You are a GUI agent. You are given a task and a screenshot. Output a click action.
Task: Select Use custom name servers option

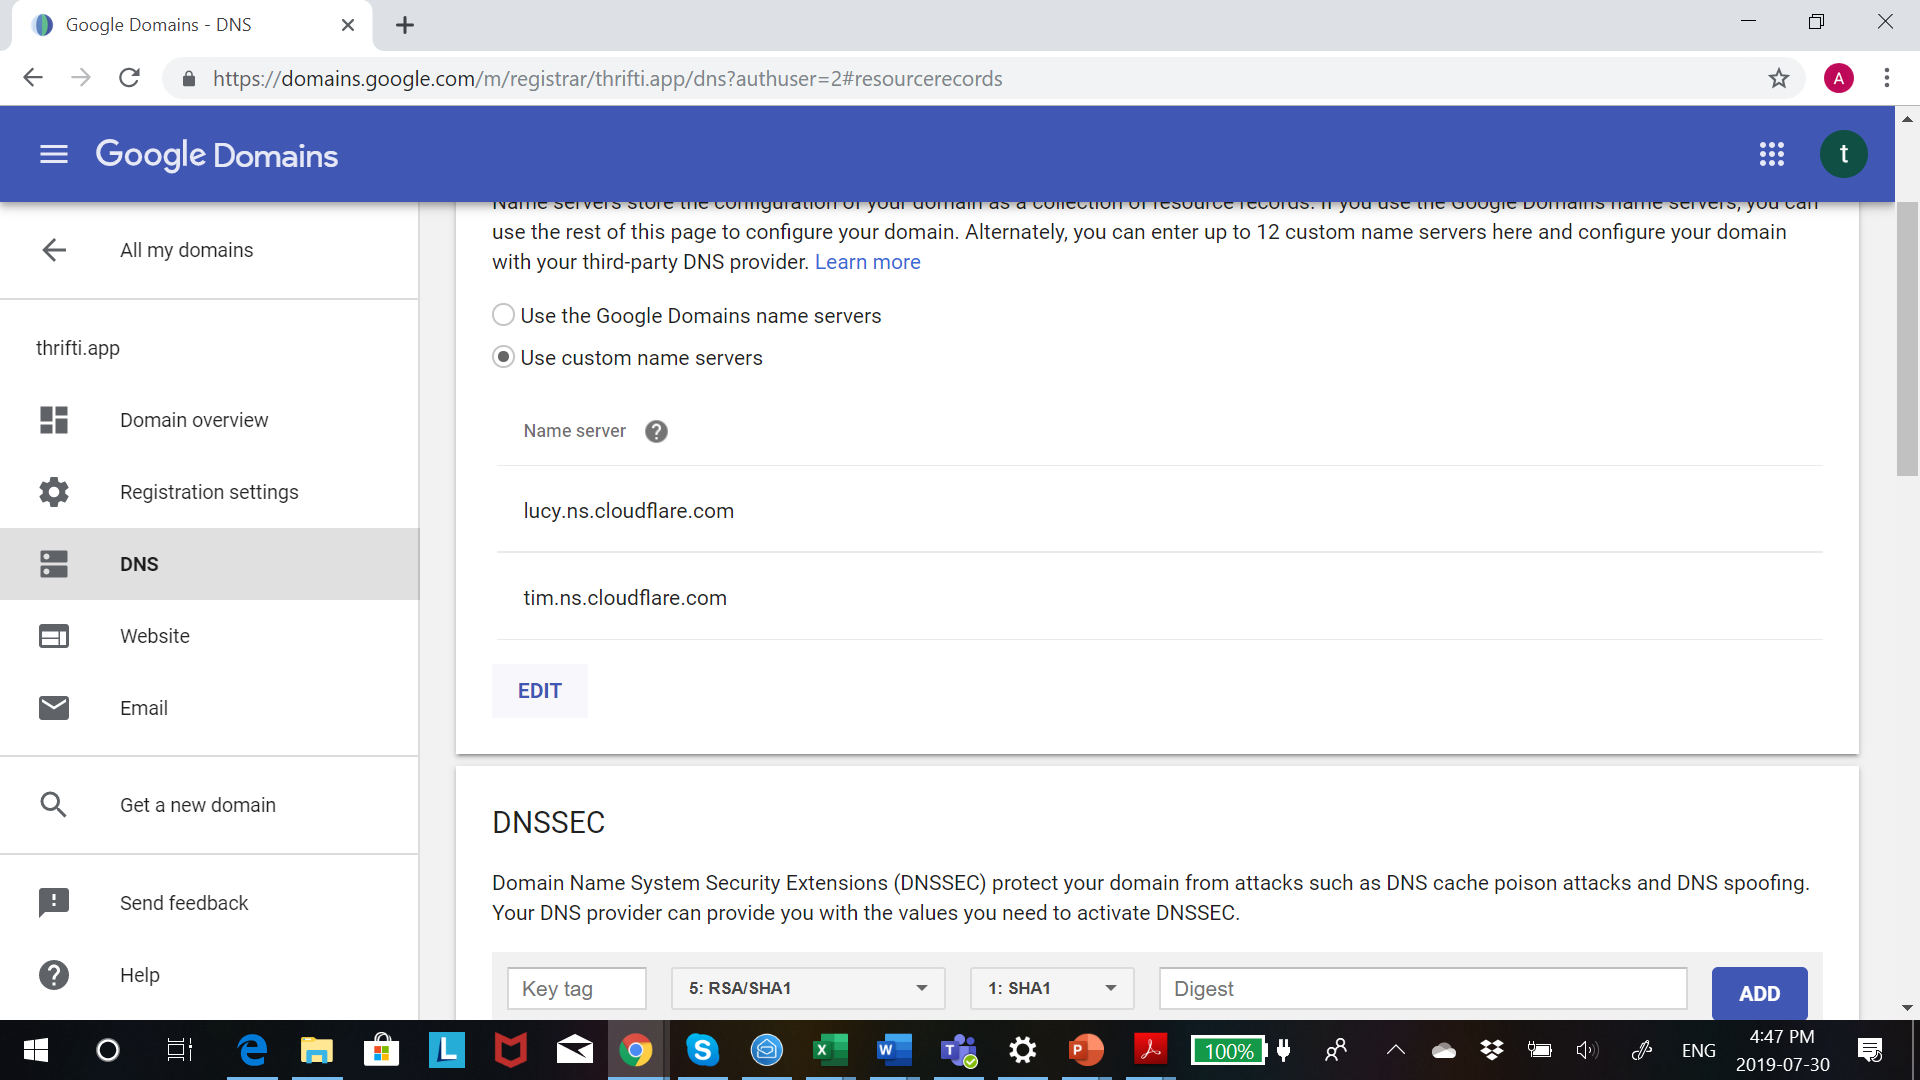pyautogui.click(x=503, y=357)
